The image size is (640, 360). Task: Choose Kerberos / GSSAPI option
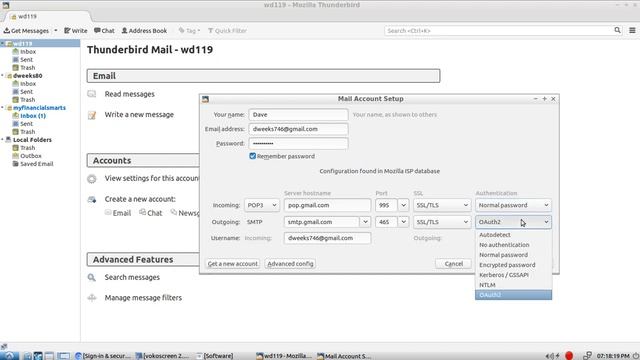point(513,275)
